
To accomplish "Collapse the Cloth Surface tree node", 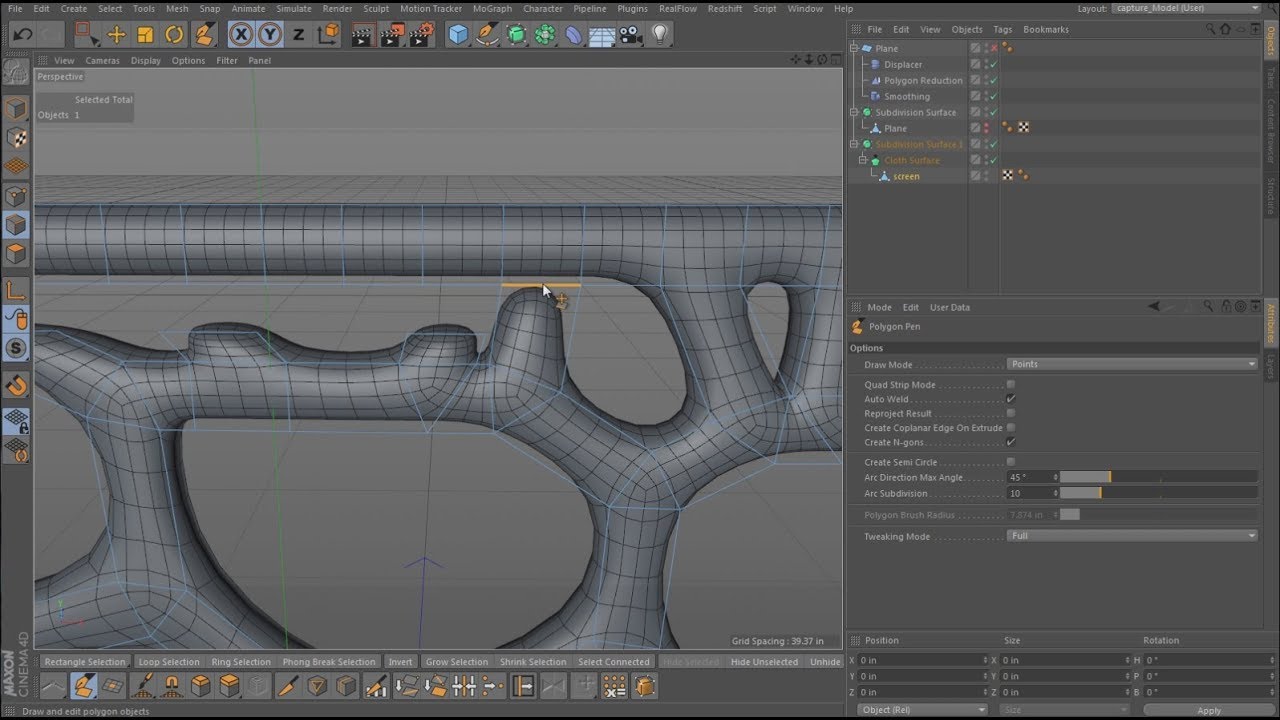I will pos(863,160).
